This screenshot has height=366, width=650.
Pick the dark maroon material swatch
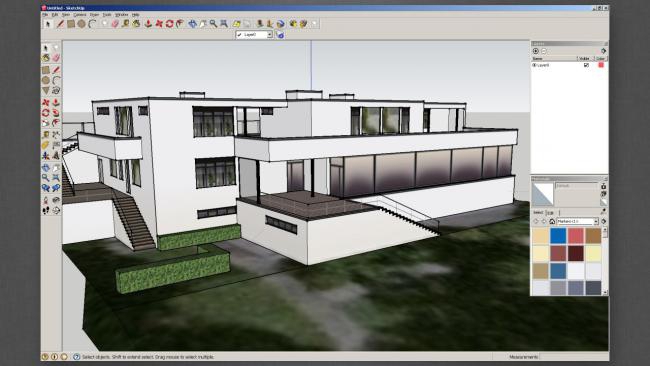[575, 253]
